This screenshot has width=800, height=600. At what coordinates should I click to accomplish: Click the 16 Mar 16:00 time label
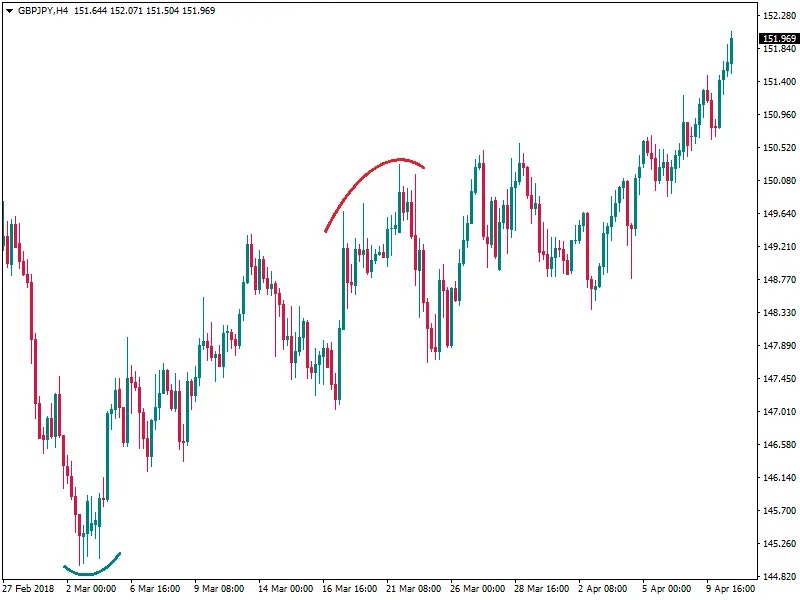349,589
